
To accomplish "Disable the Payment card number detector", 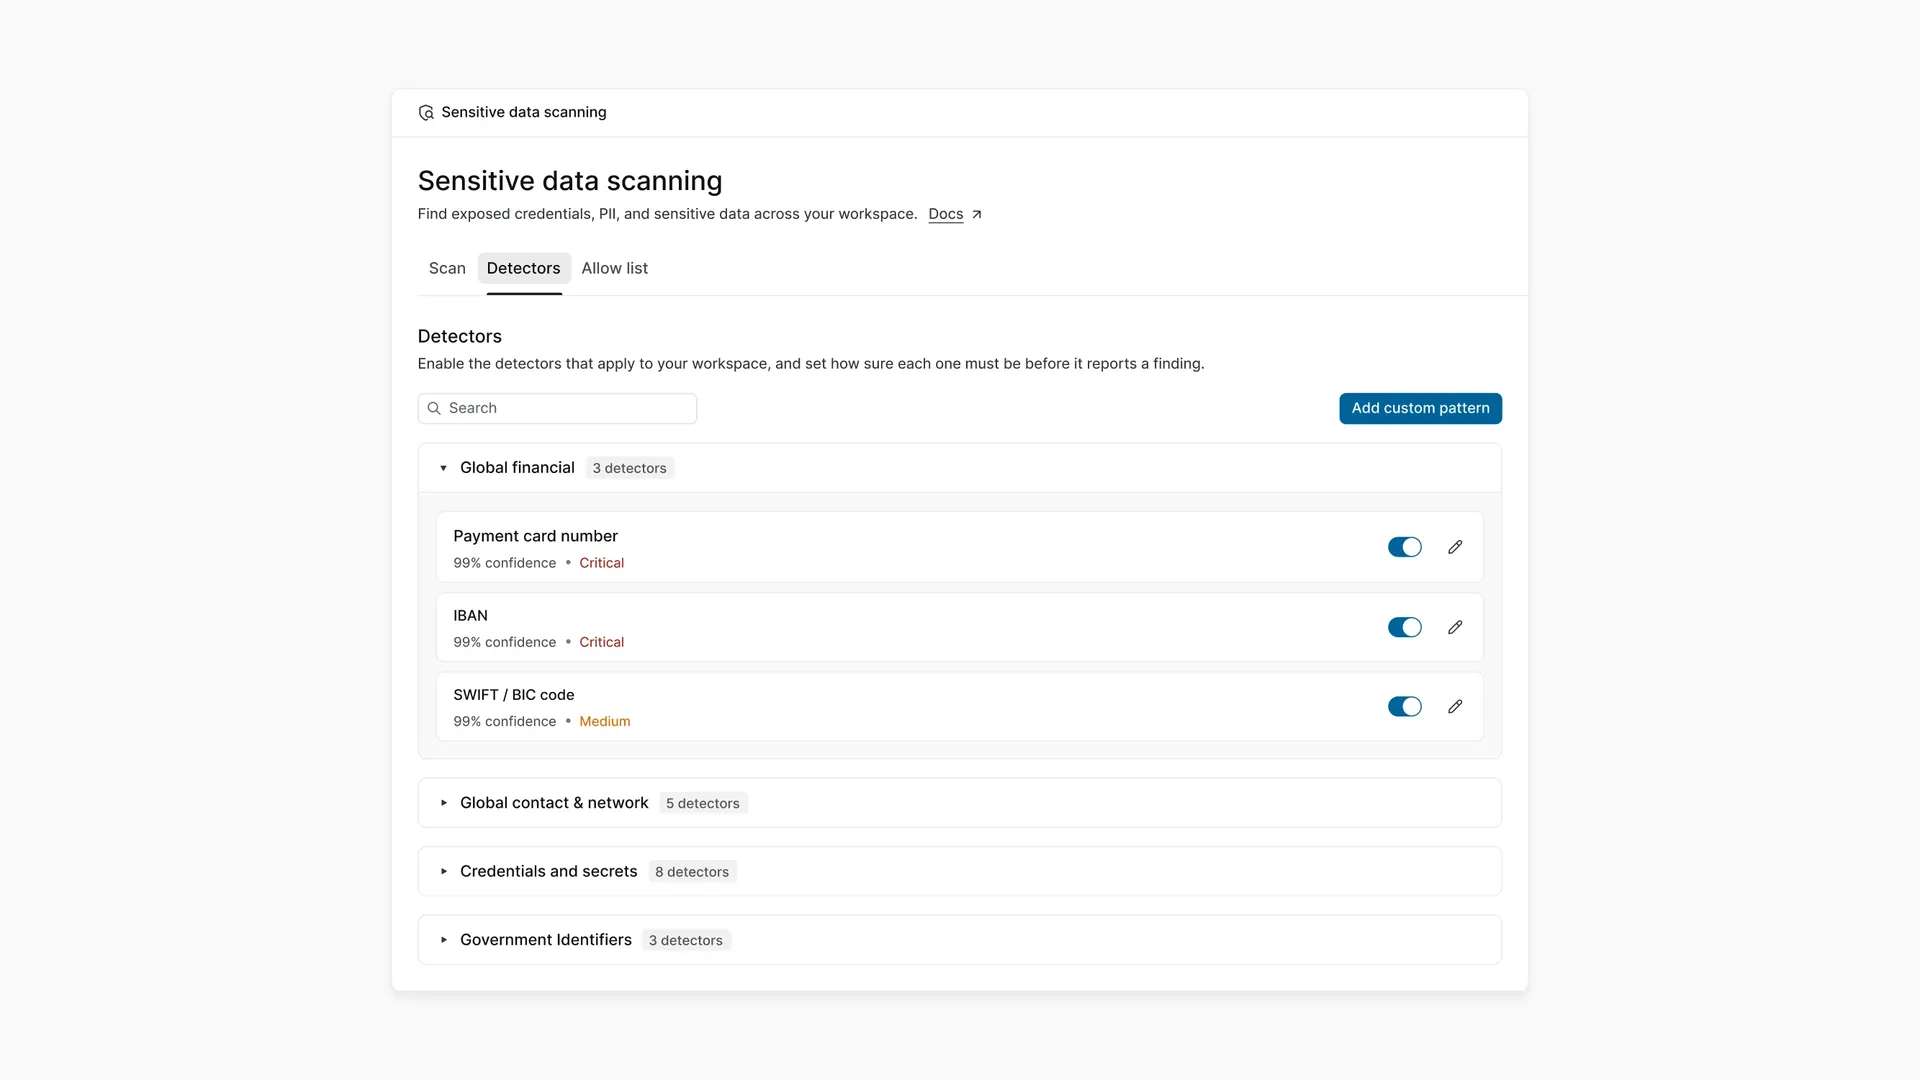I will pyautogui.click(x=1404, y=547).
